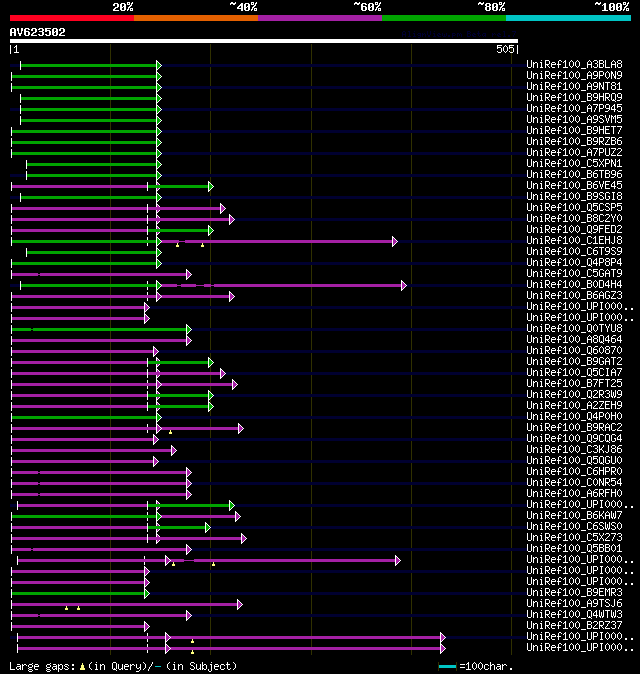Viewport: 640px width, 674px height.
Task: Select the UniRef100_Q5CSP5 entry
Action: (574, 208)
